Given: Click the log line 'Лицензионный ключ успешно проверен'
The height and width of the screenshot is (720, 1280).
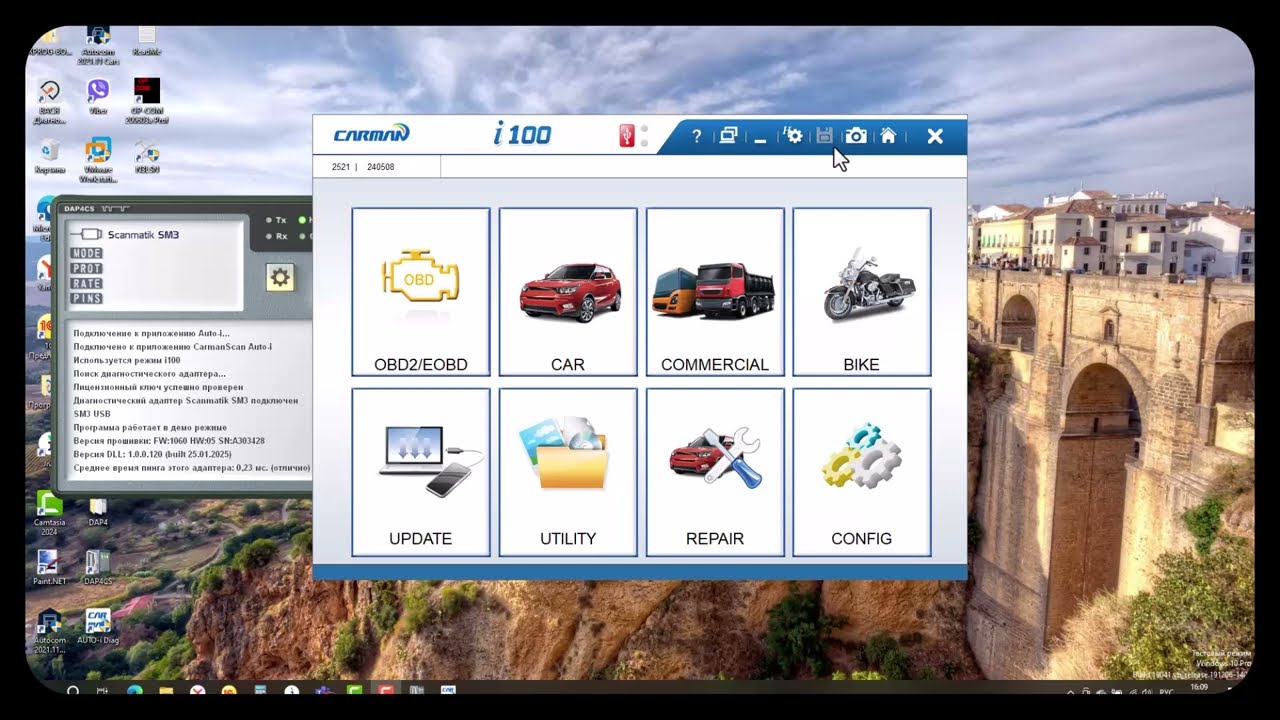Looking at the screenshot, I should point(158,387).
